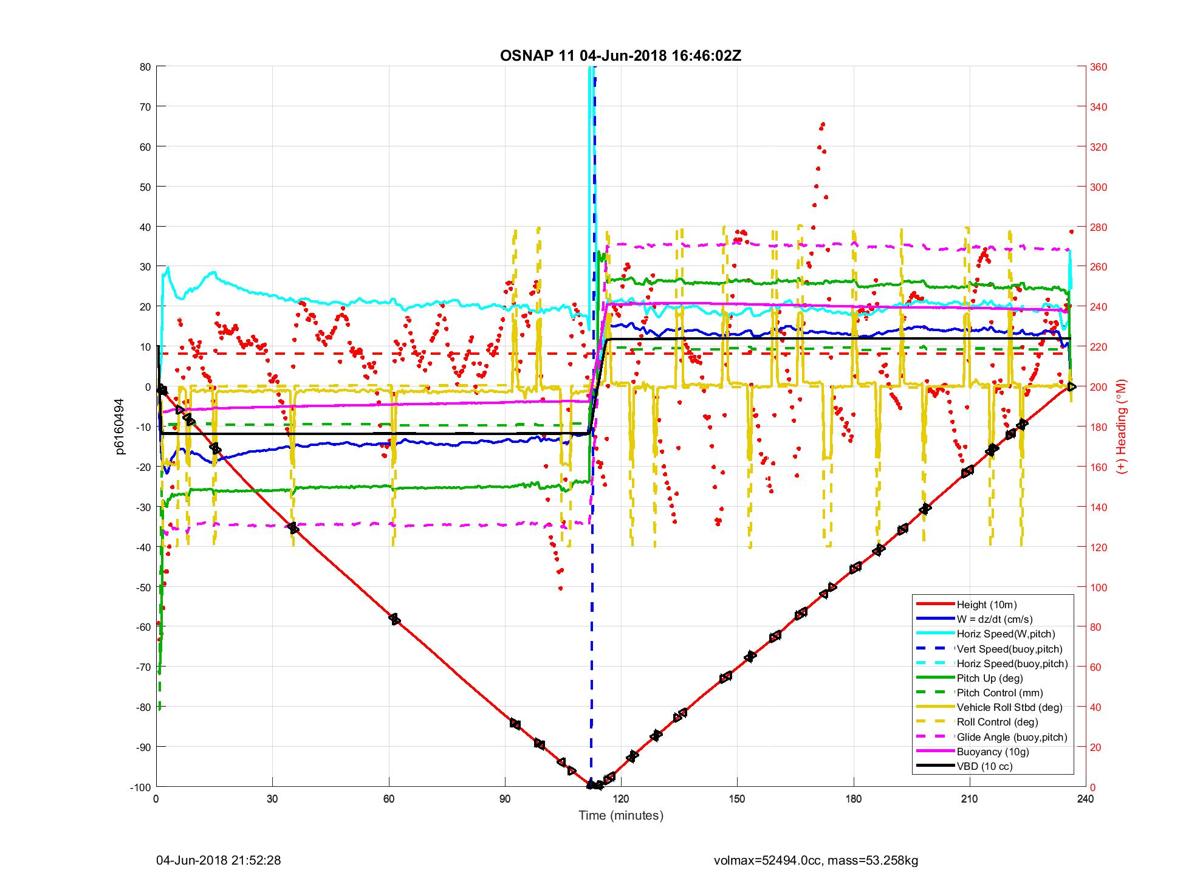Click the right heading axis tick '300'
The height and width of the screenshot is (885, 1200).
click(x=1100, y=187)
